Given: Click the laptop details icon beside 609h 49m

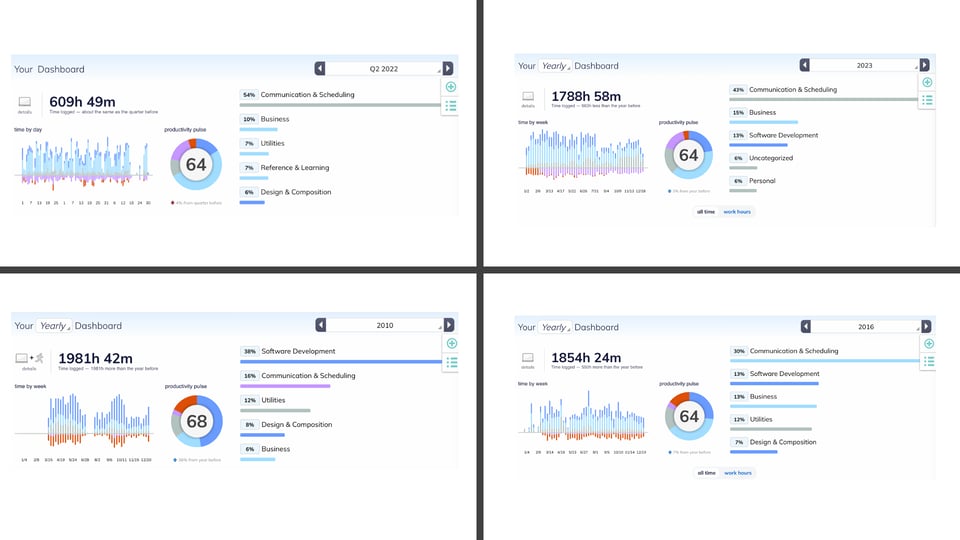Looking at the screenshot, I should tap(25, 101).
